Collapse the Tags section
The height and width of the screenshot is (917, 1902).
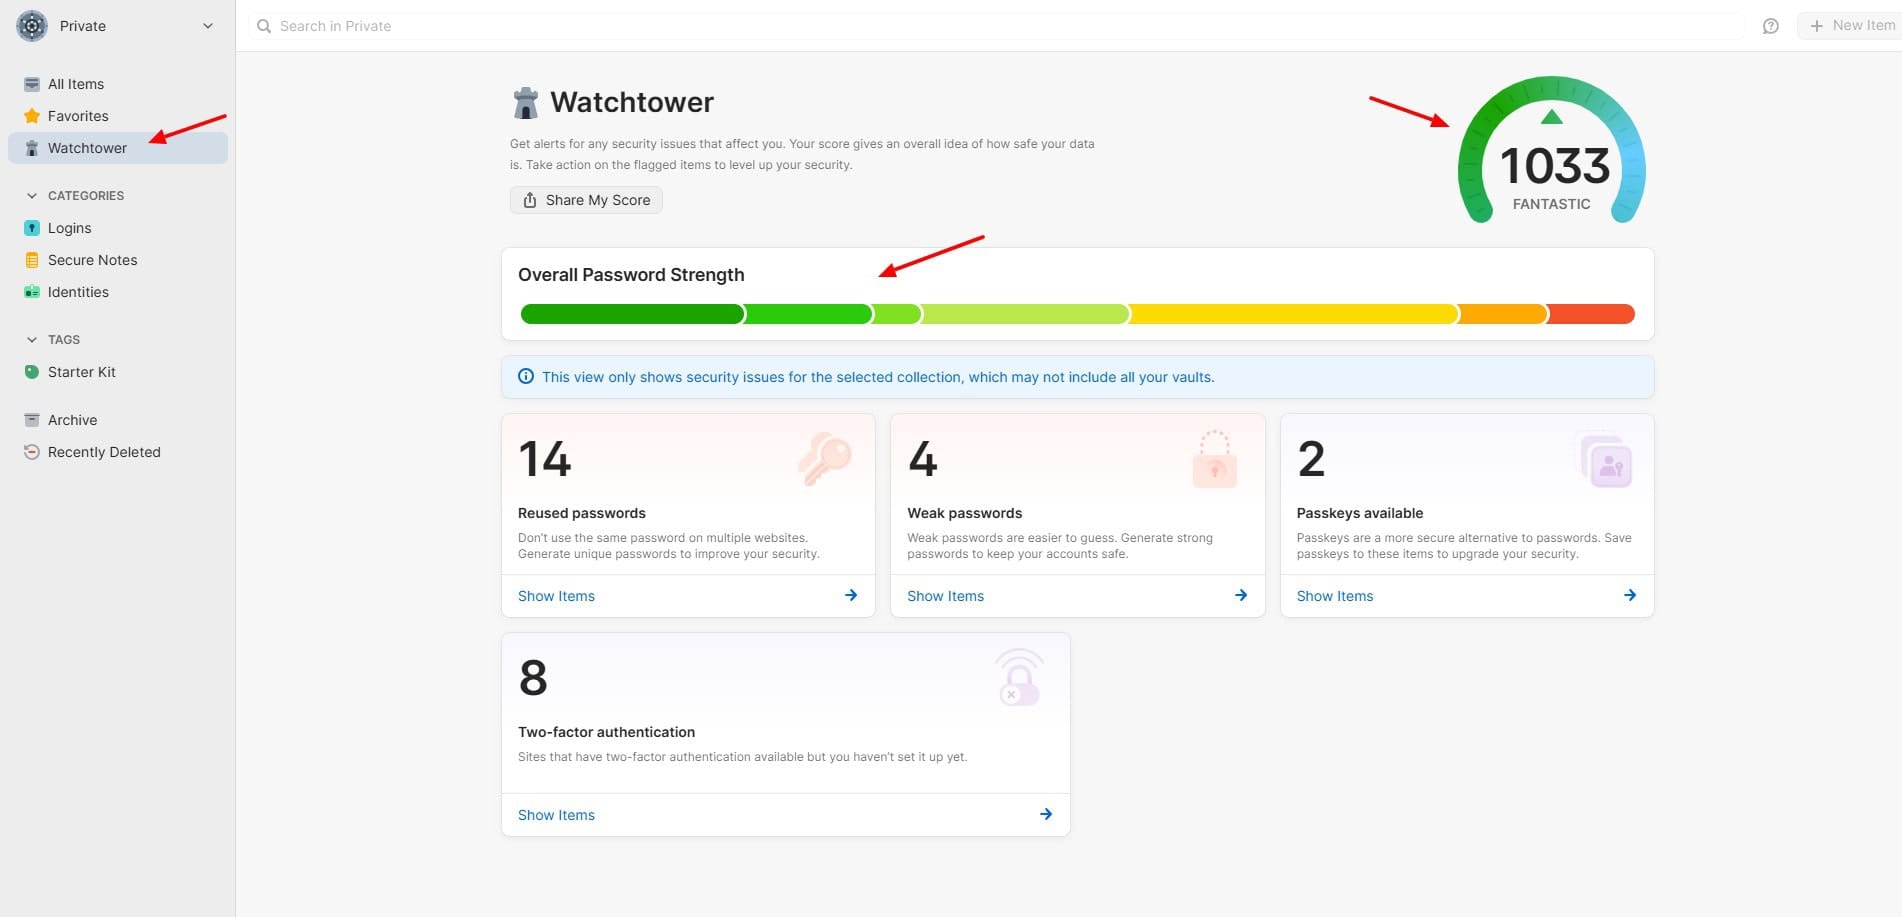pyautogui.click(x=32, y=340)
